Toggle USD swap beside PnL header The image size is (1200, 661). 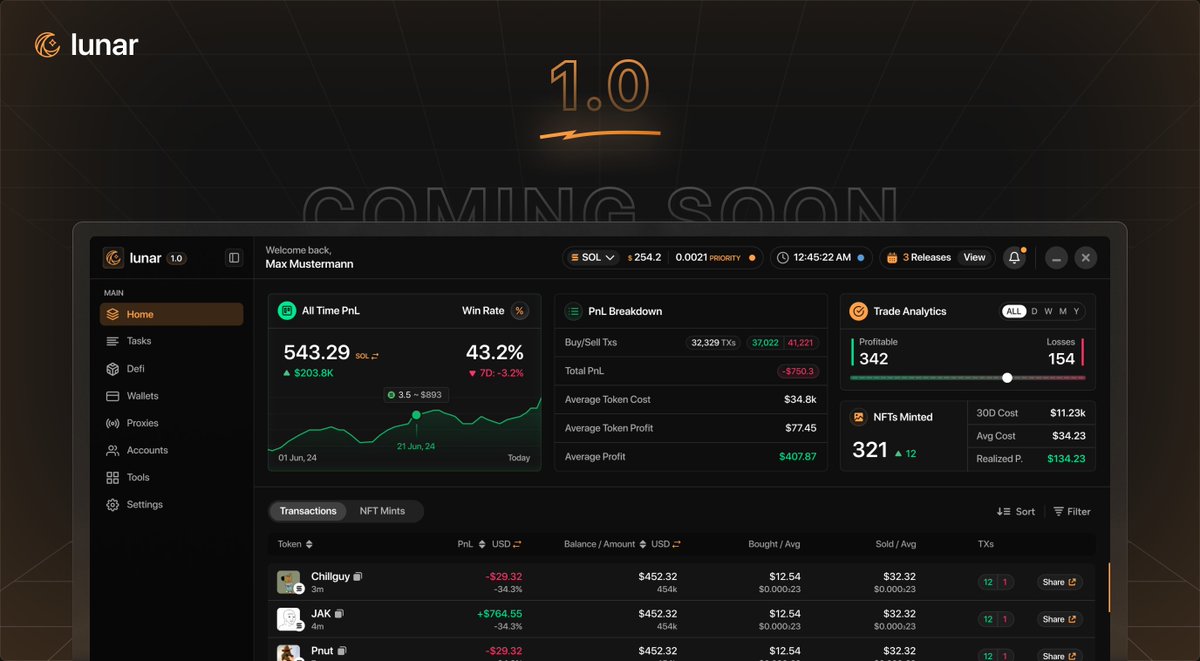click(516, 544)
